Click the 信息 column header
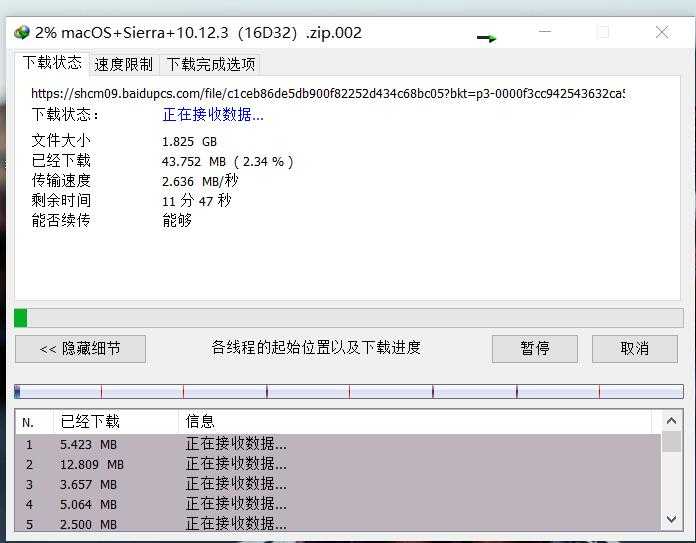Image resolution: width=696 pixels, height=543 pixels. click(x=415, y=422)
